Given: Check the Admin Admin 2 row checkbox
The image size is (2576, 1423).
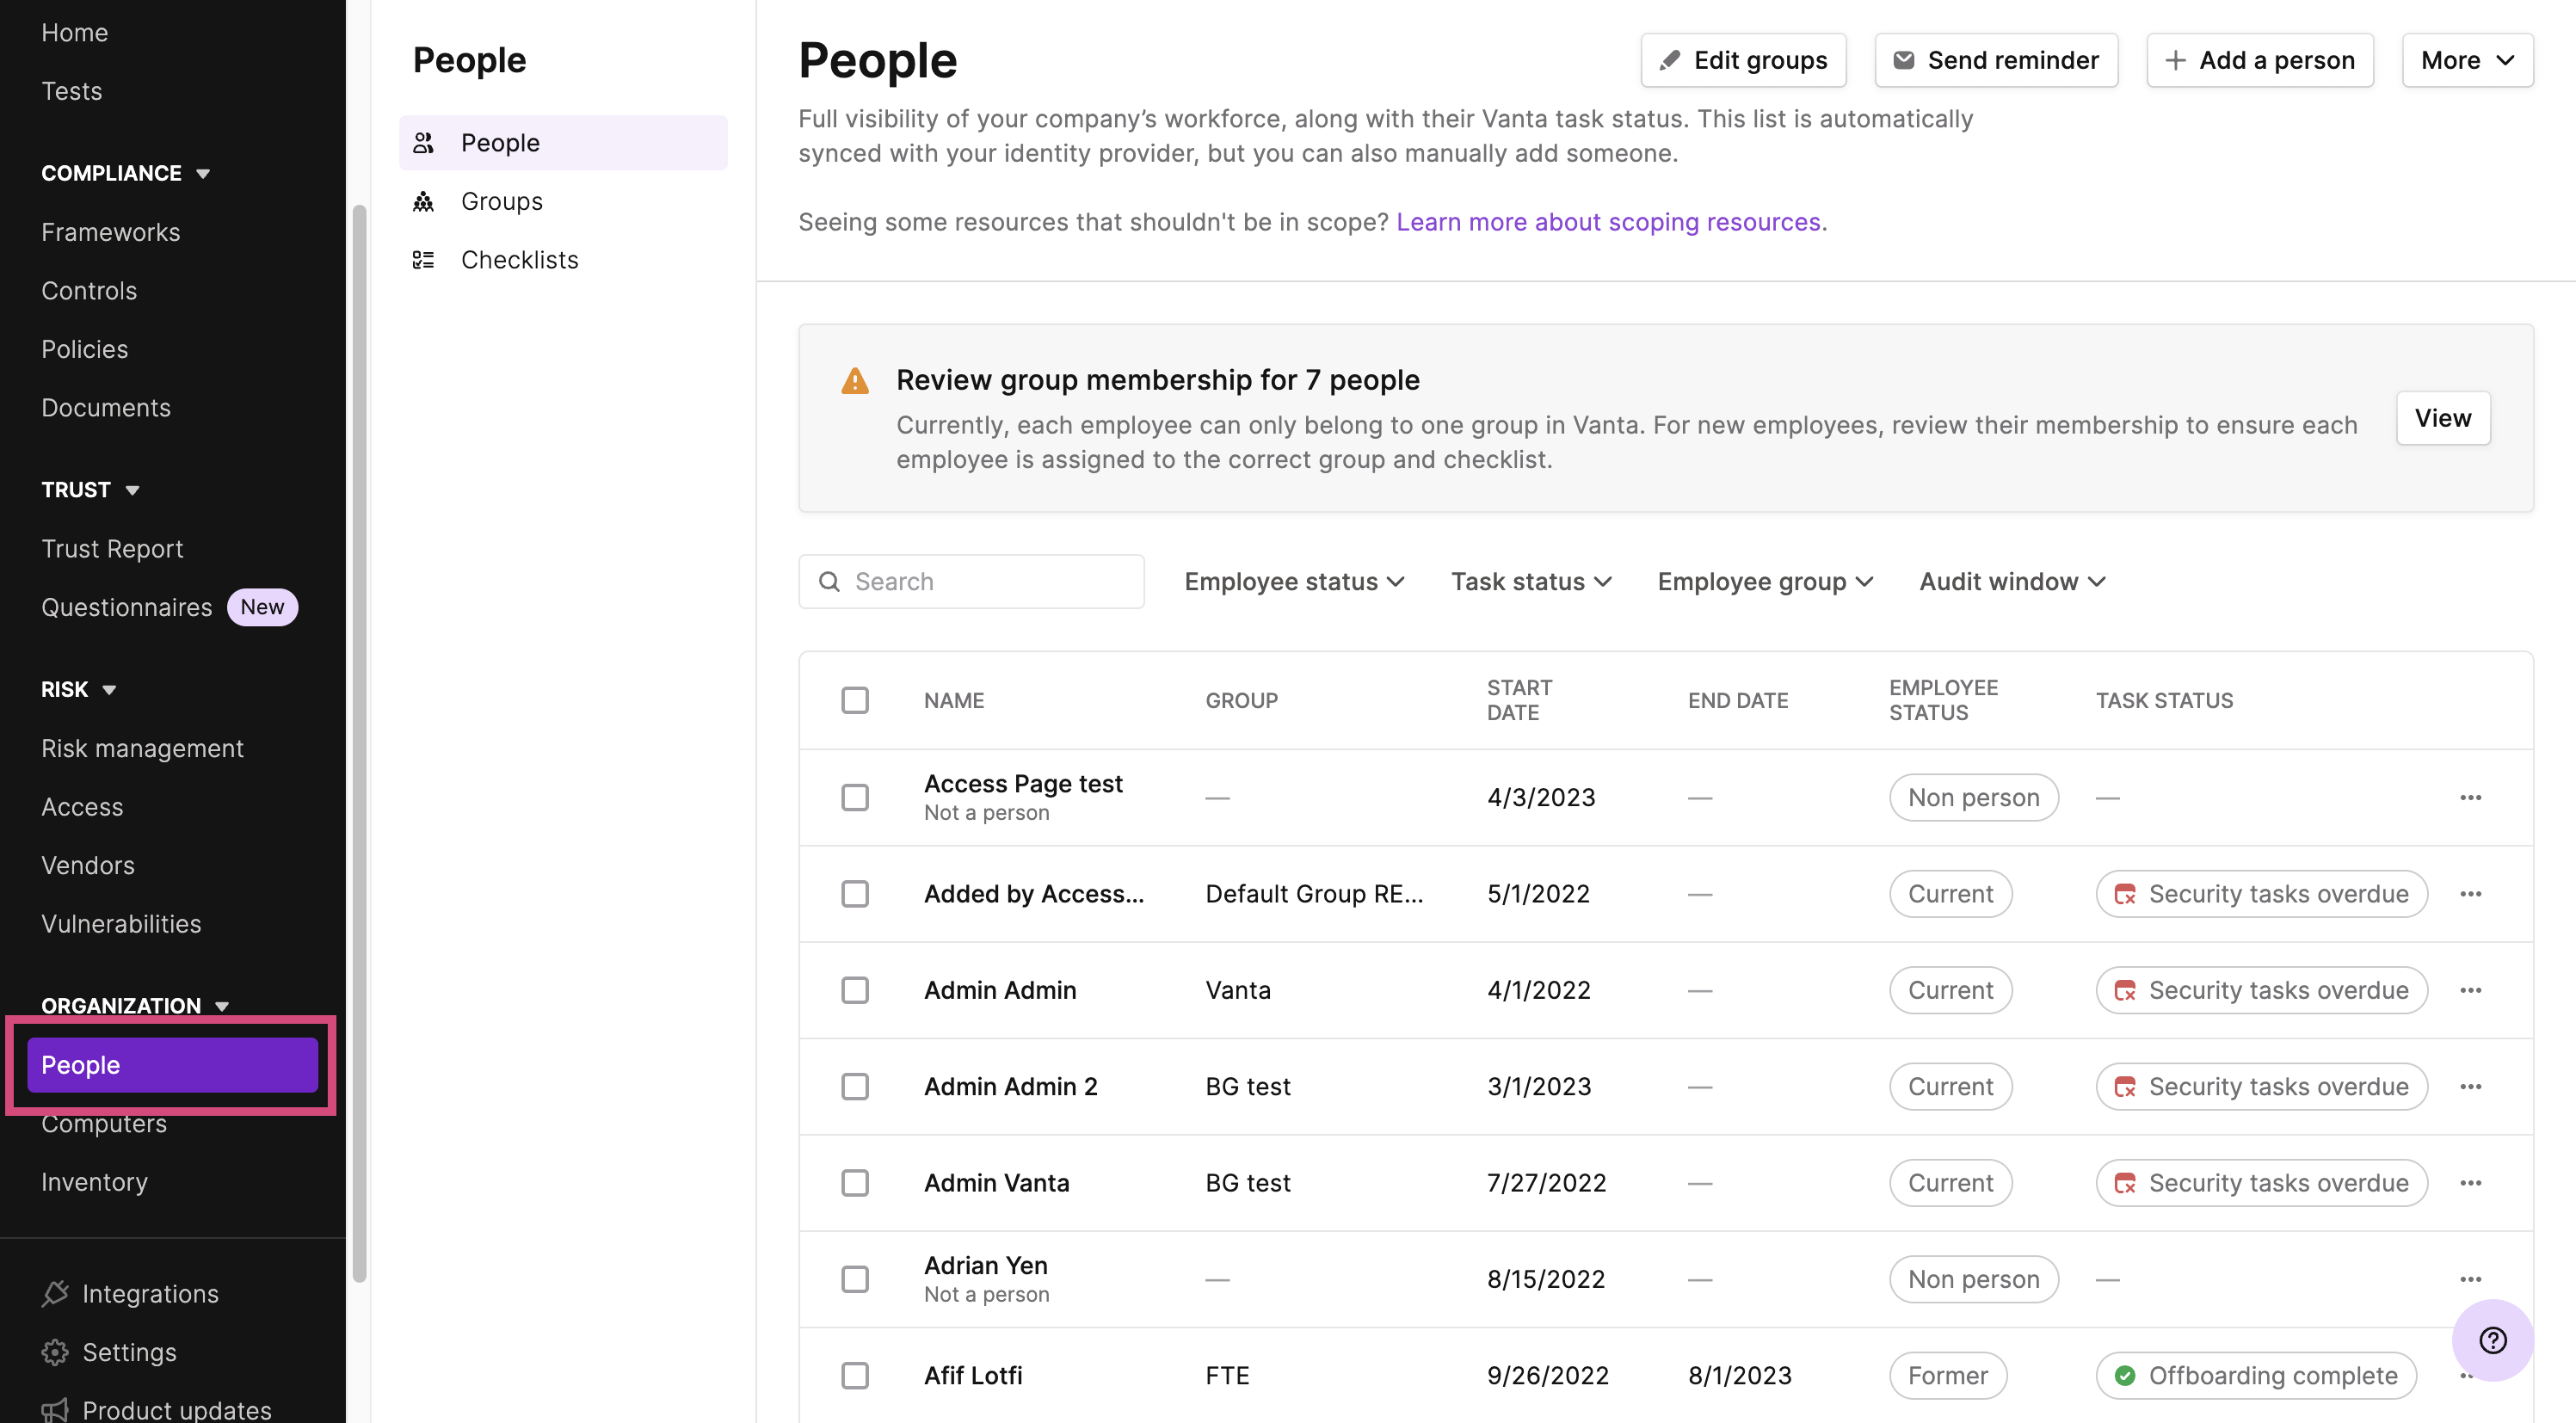Looking at the screenshot, I should coord(855,1086).
